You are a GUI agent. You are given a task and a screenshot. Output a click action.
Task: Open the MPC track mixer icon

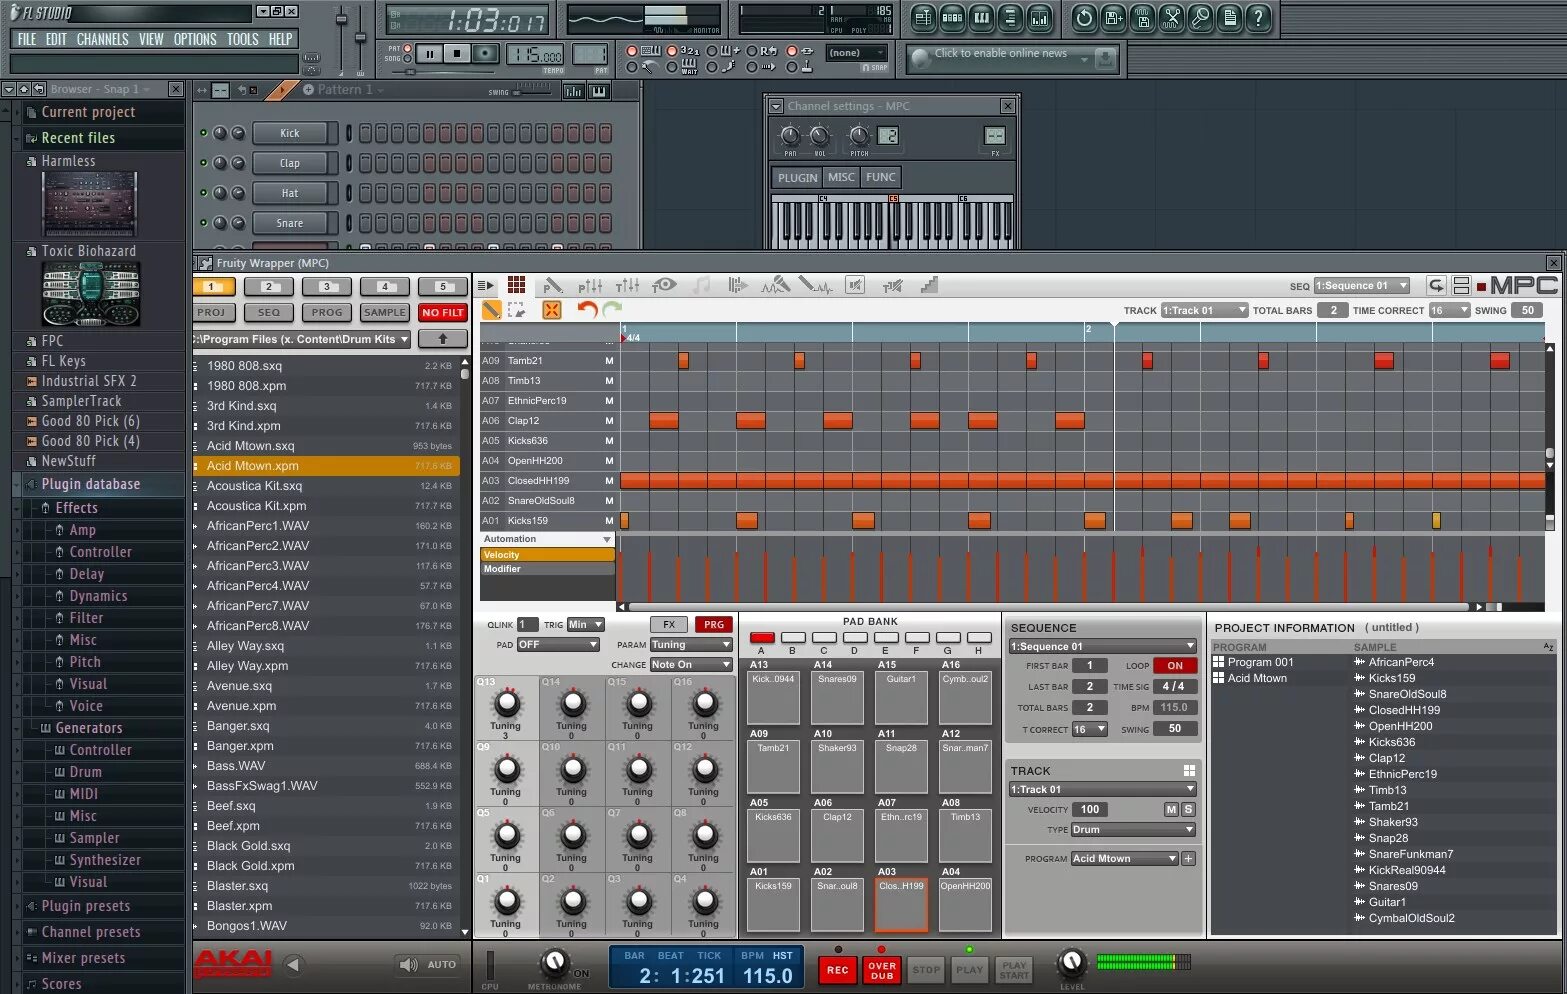[627, 285]
